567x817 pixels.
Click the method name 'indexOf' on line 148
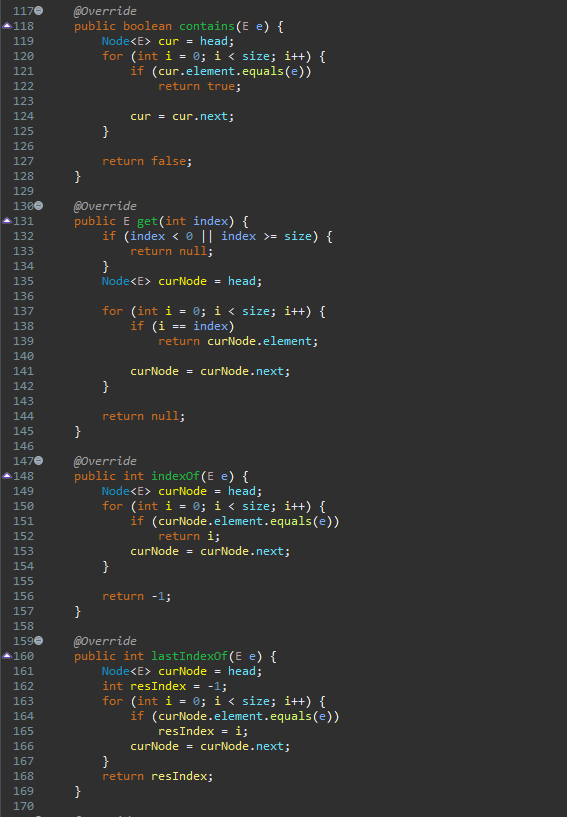(176, 476)
